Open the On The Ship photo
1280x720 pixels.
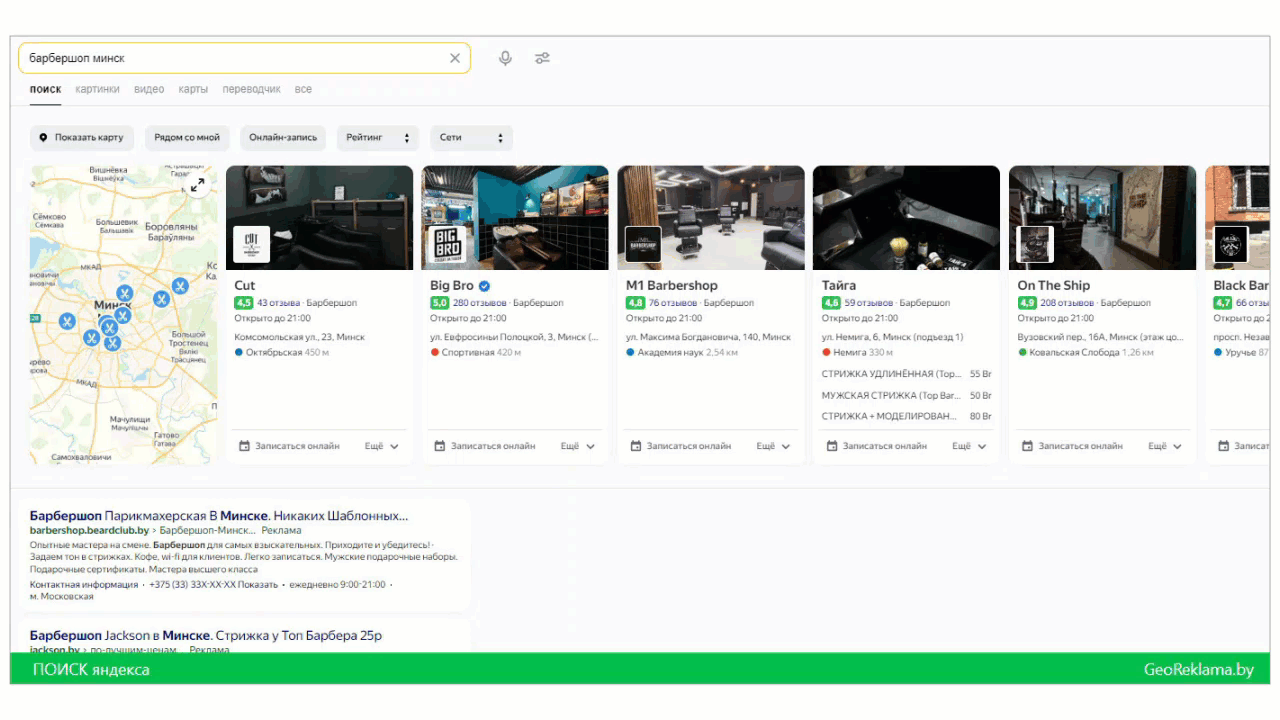click(1102, 218)
